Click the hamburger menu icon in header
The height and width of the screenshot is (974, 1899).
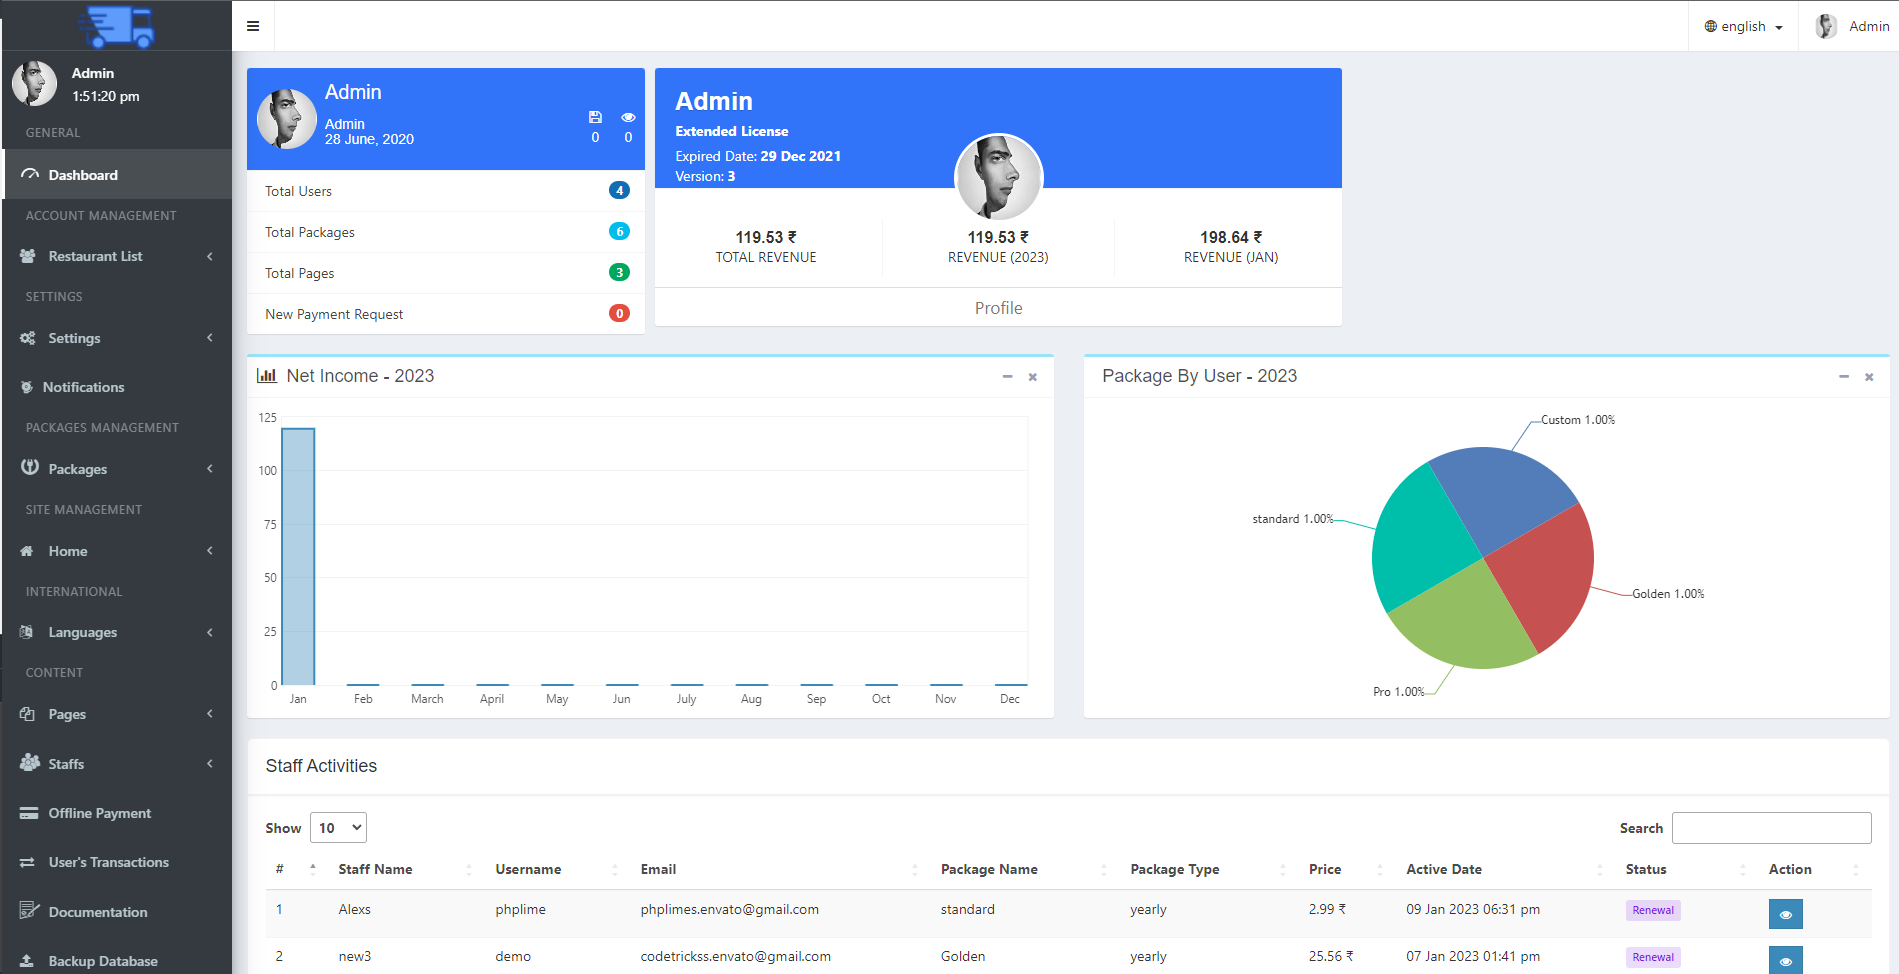(253, 26)
